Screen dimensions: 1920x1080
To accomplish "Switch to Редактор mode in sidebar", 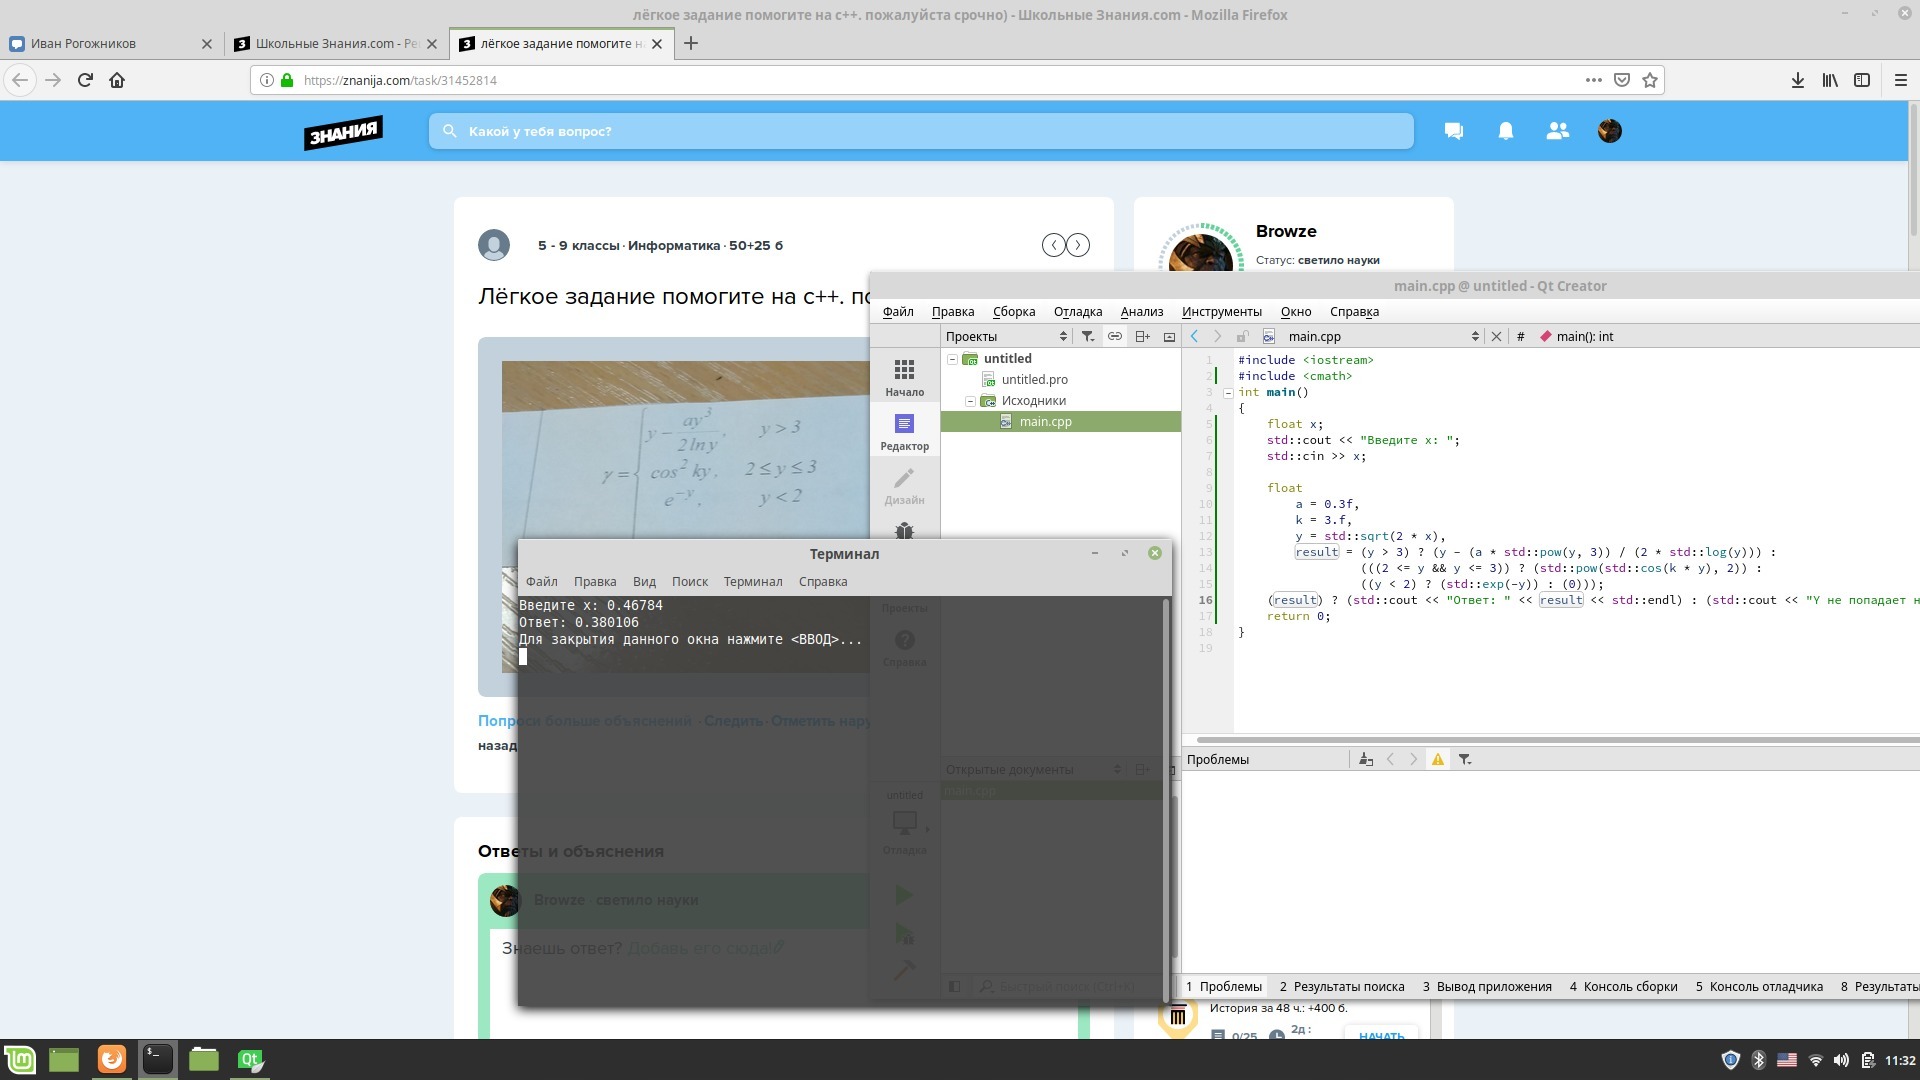I will point(904,432).
